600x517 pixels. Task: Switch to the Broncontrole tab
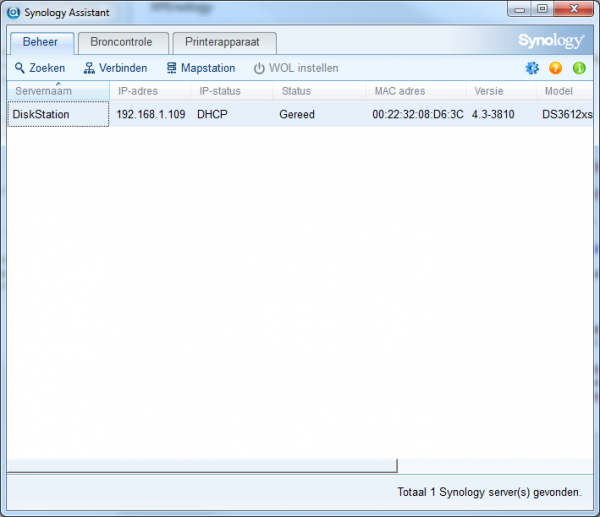(122, 42)
